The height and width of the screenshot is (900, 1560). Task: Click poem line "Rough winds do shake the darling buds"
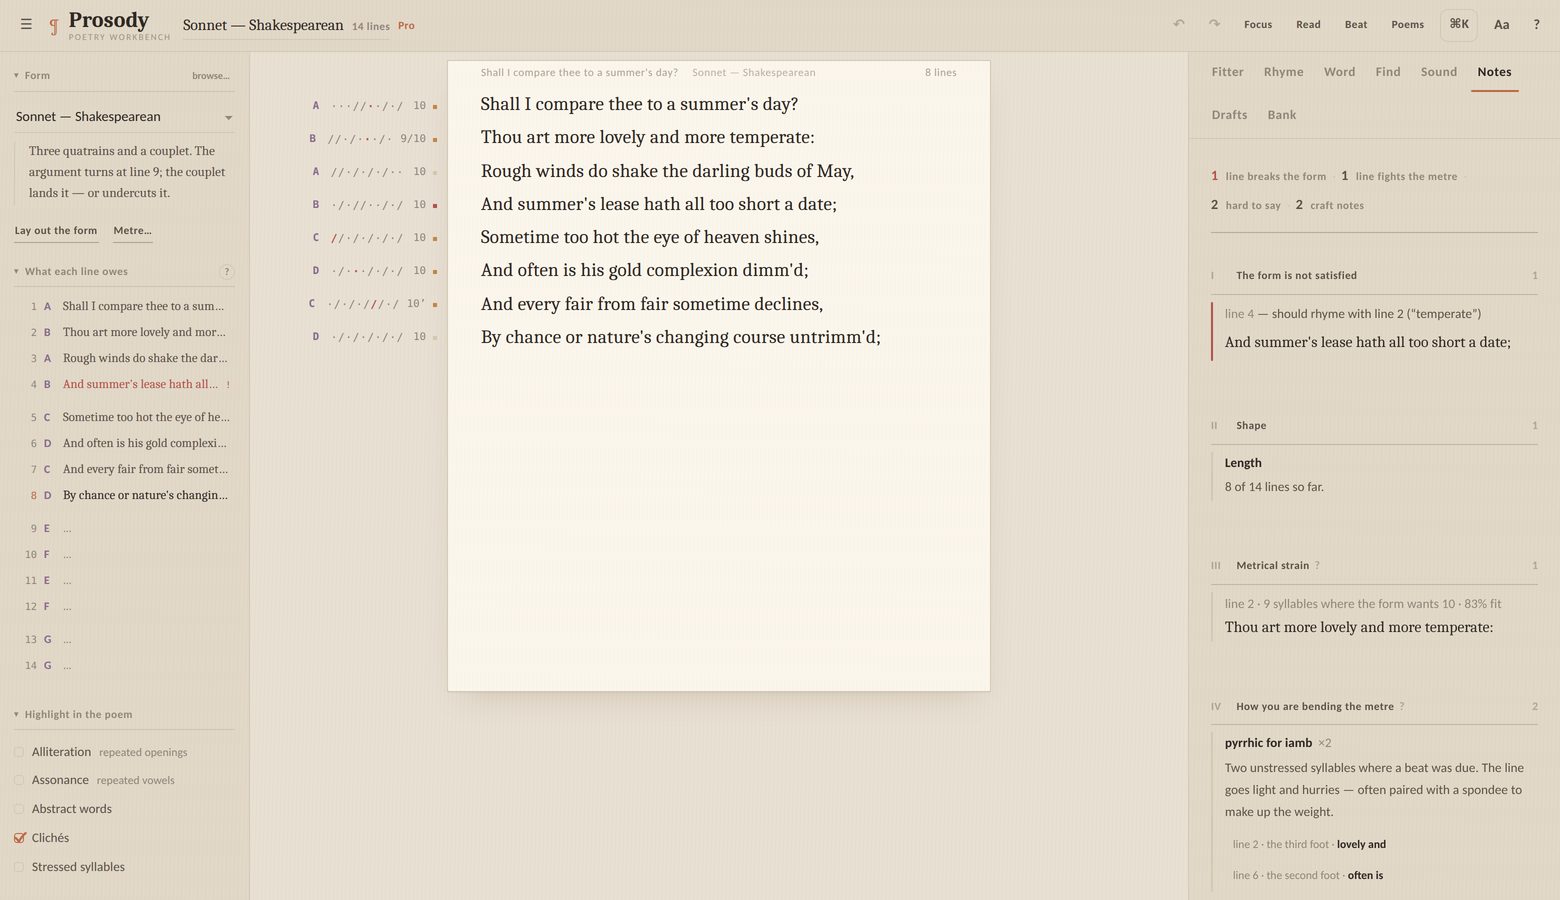667,171
